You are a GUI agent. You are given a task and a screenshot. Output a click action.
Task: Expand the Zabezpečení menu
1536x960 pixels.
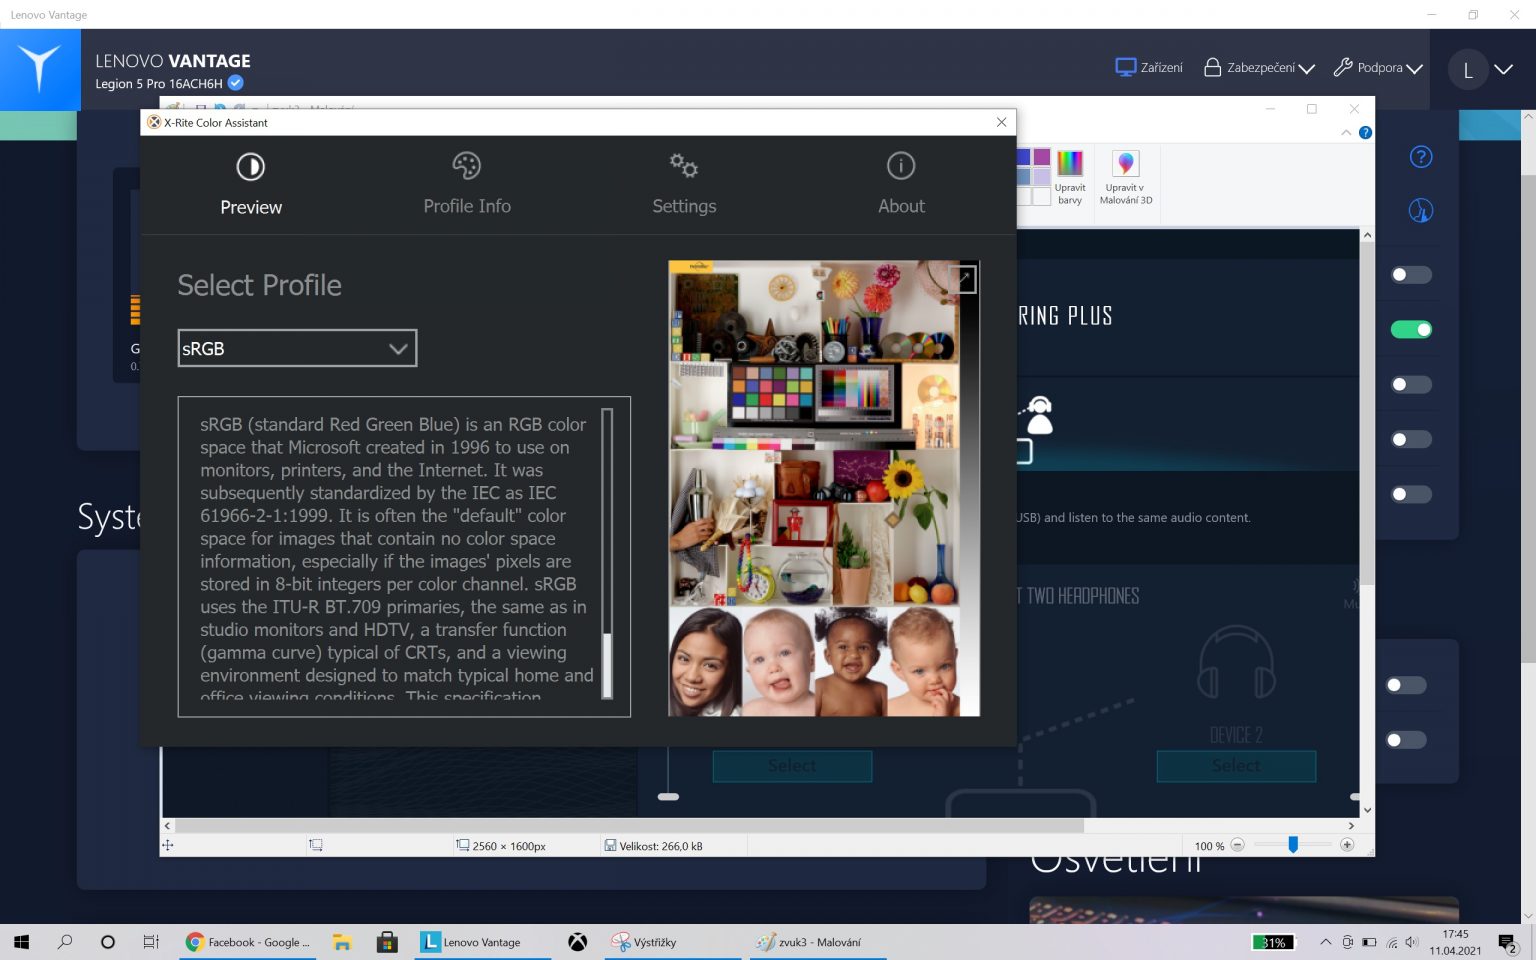click(x=1259, y=68)
